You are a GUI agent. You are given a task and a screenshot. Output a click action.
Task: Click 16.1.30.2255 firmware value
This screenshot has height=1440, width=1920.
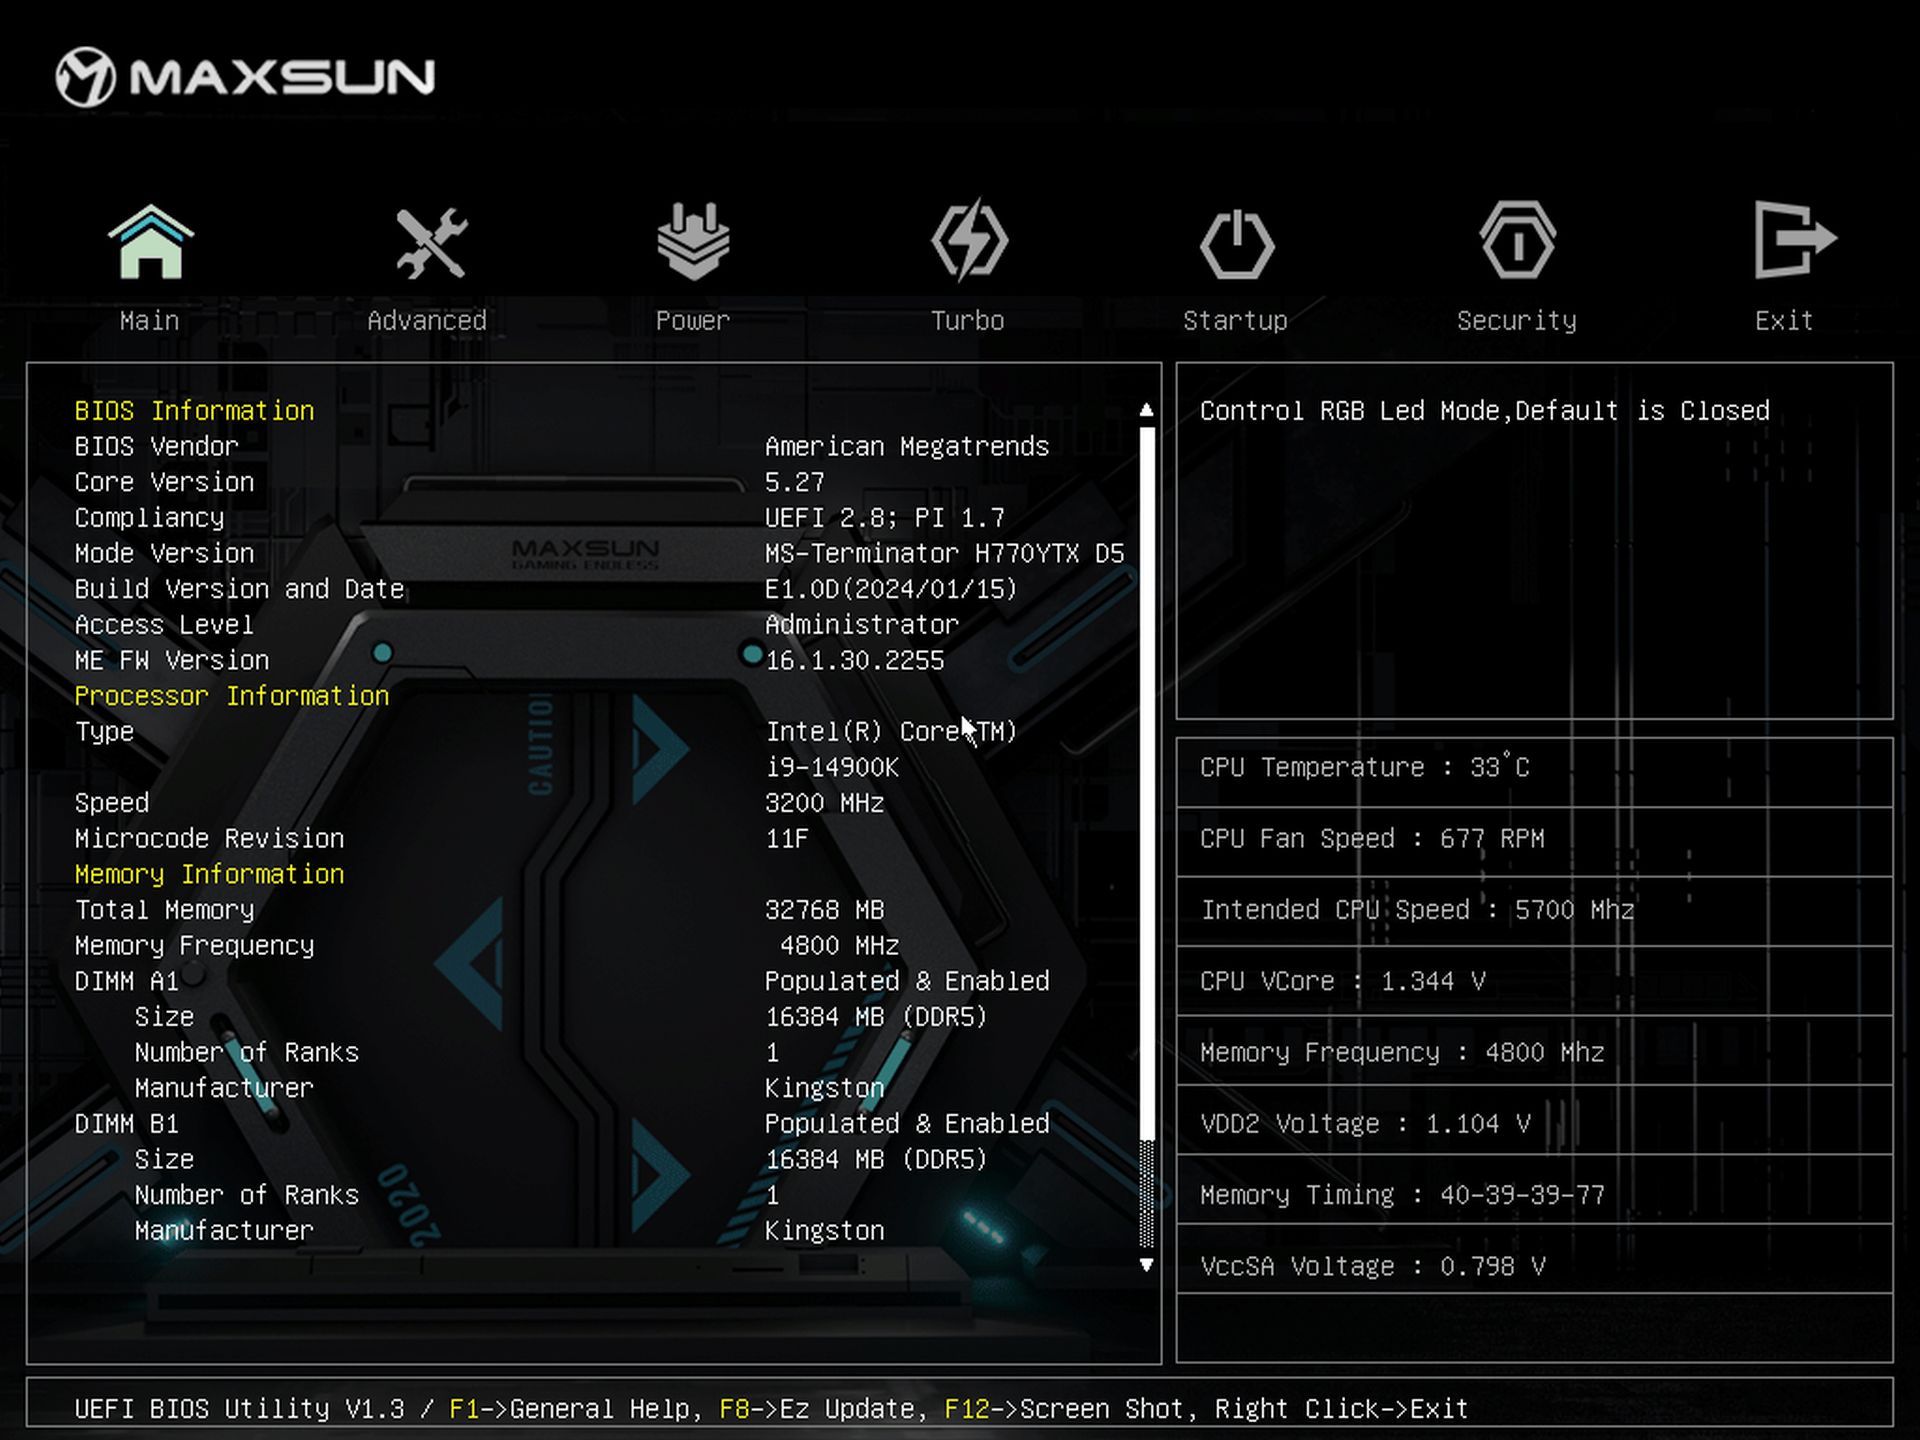tap(854, 661)
